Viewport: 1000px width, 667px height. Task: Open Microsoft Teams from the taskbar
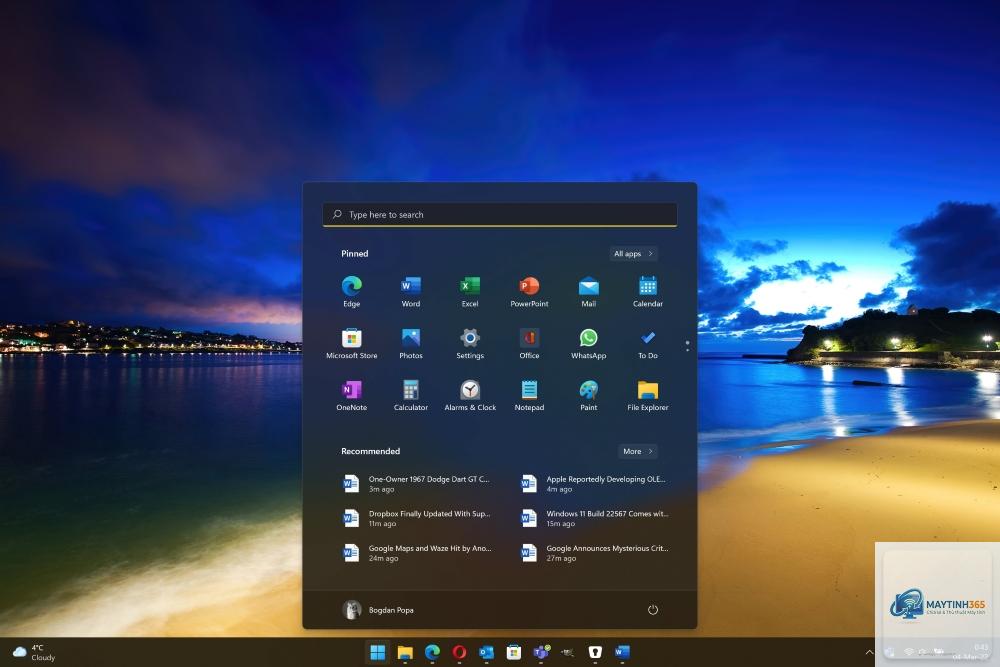click(x=541, y=652)
